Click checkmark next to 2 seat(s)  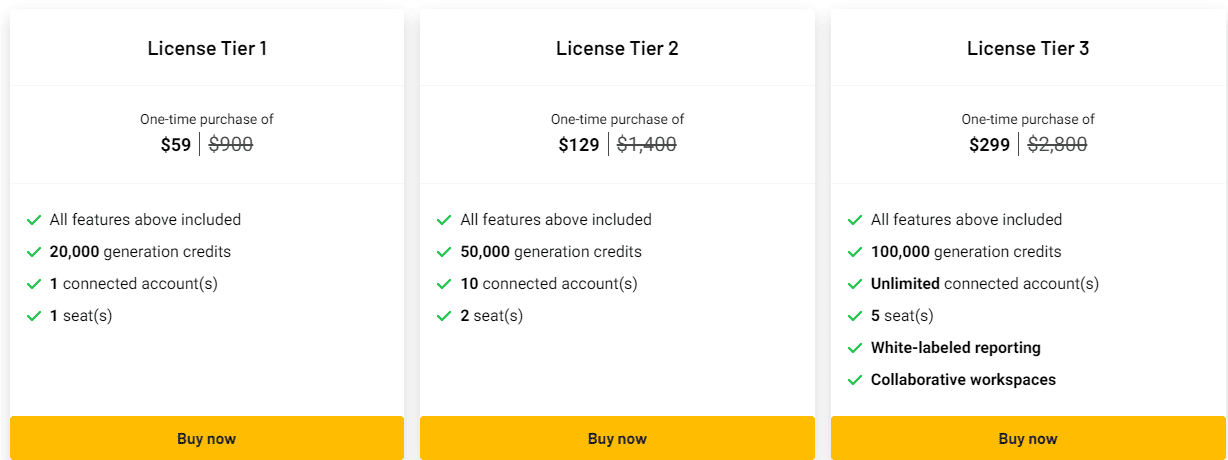[444, 316]
